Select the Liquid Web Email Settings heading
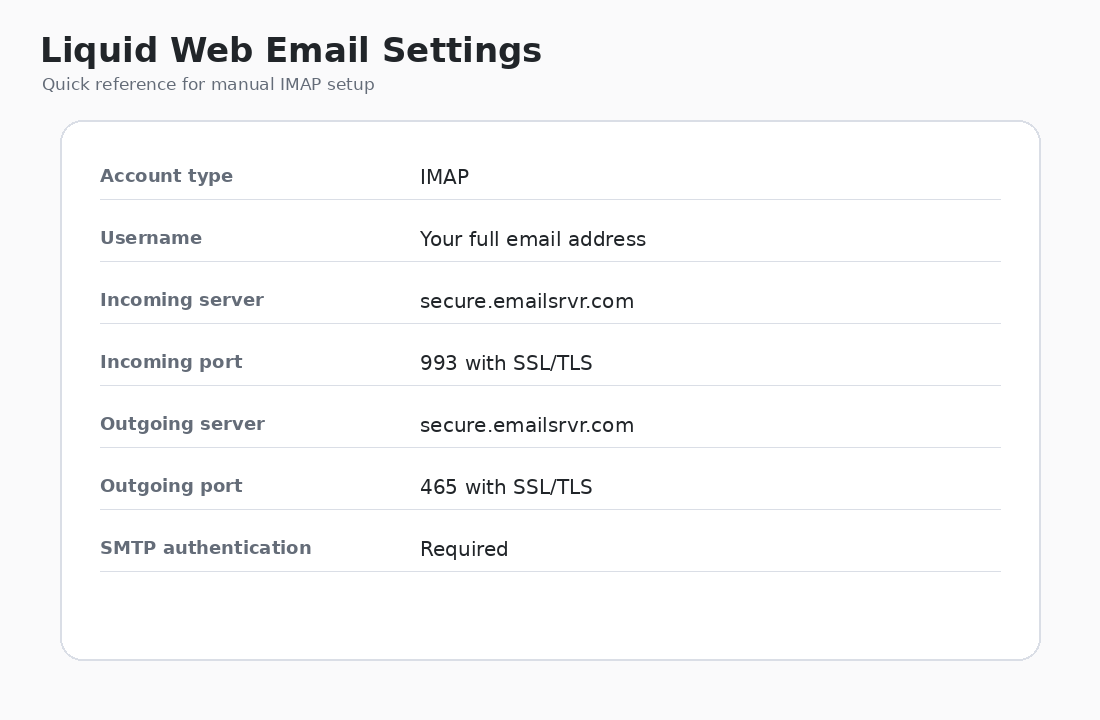Viewport: 1100px width, 720px height. [x=291, y=51]
